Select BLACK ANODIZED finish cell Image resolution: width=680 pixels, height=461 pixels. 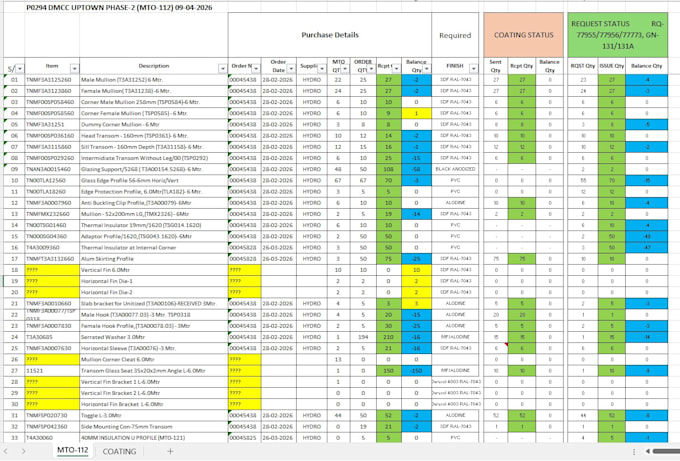click(455, 169)
